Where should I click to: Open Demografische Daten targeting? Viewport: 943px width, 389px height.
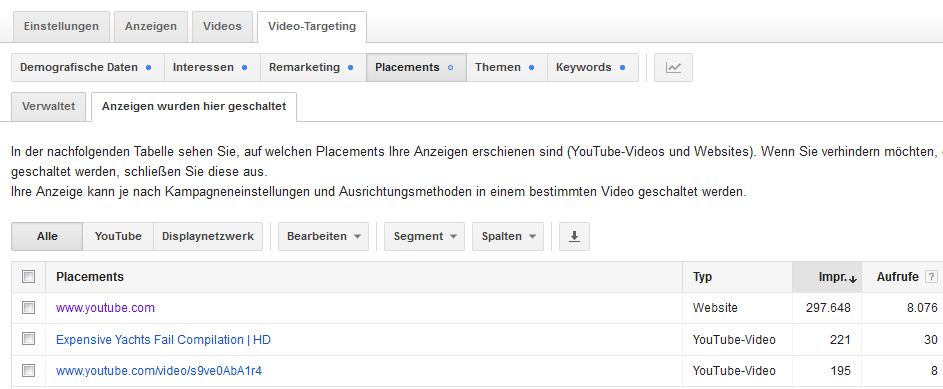point(87,67)
